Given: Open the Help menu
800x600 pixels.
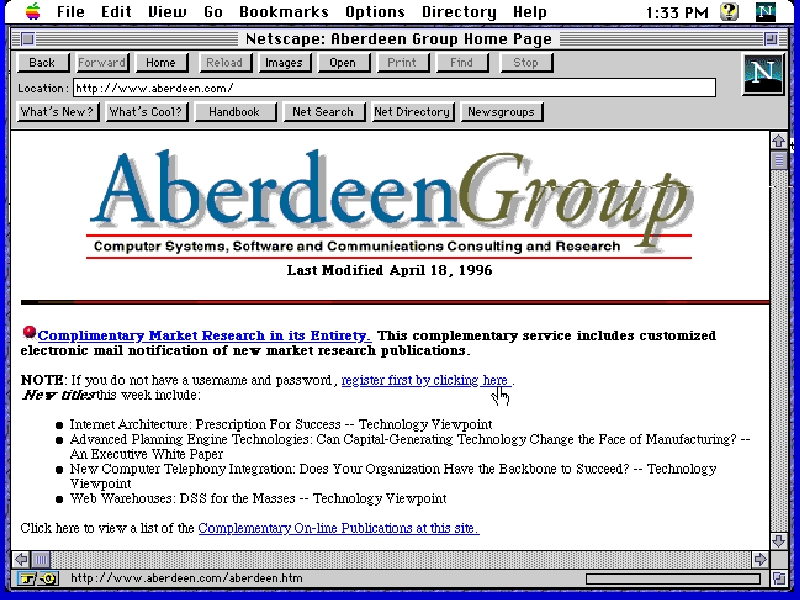Looking at the screenshot, I should [530, 11].
